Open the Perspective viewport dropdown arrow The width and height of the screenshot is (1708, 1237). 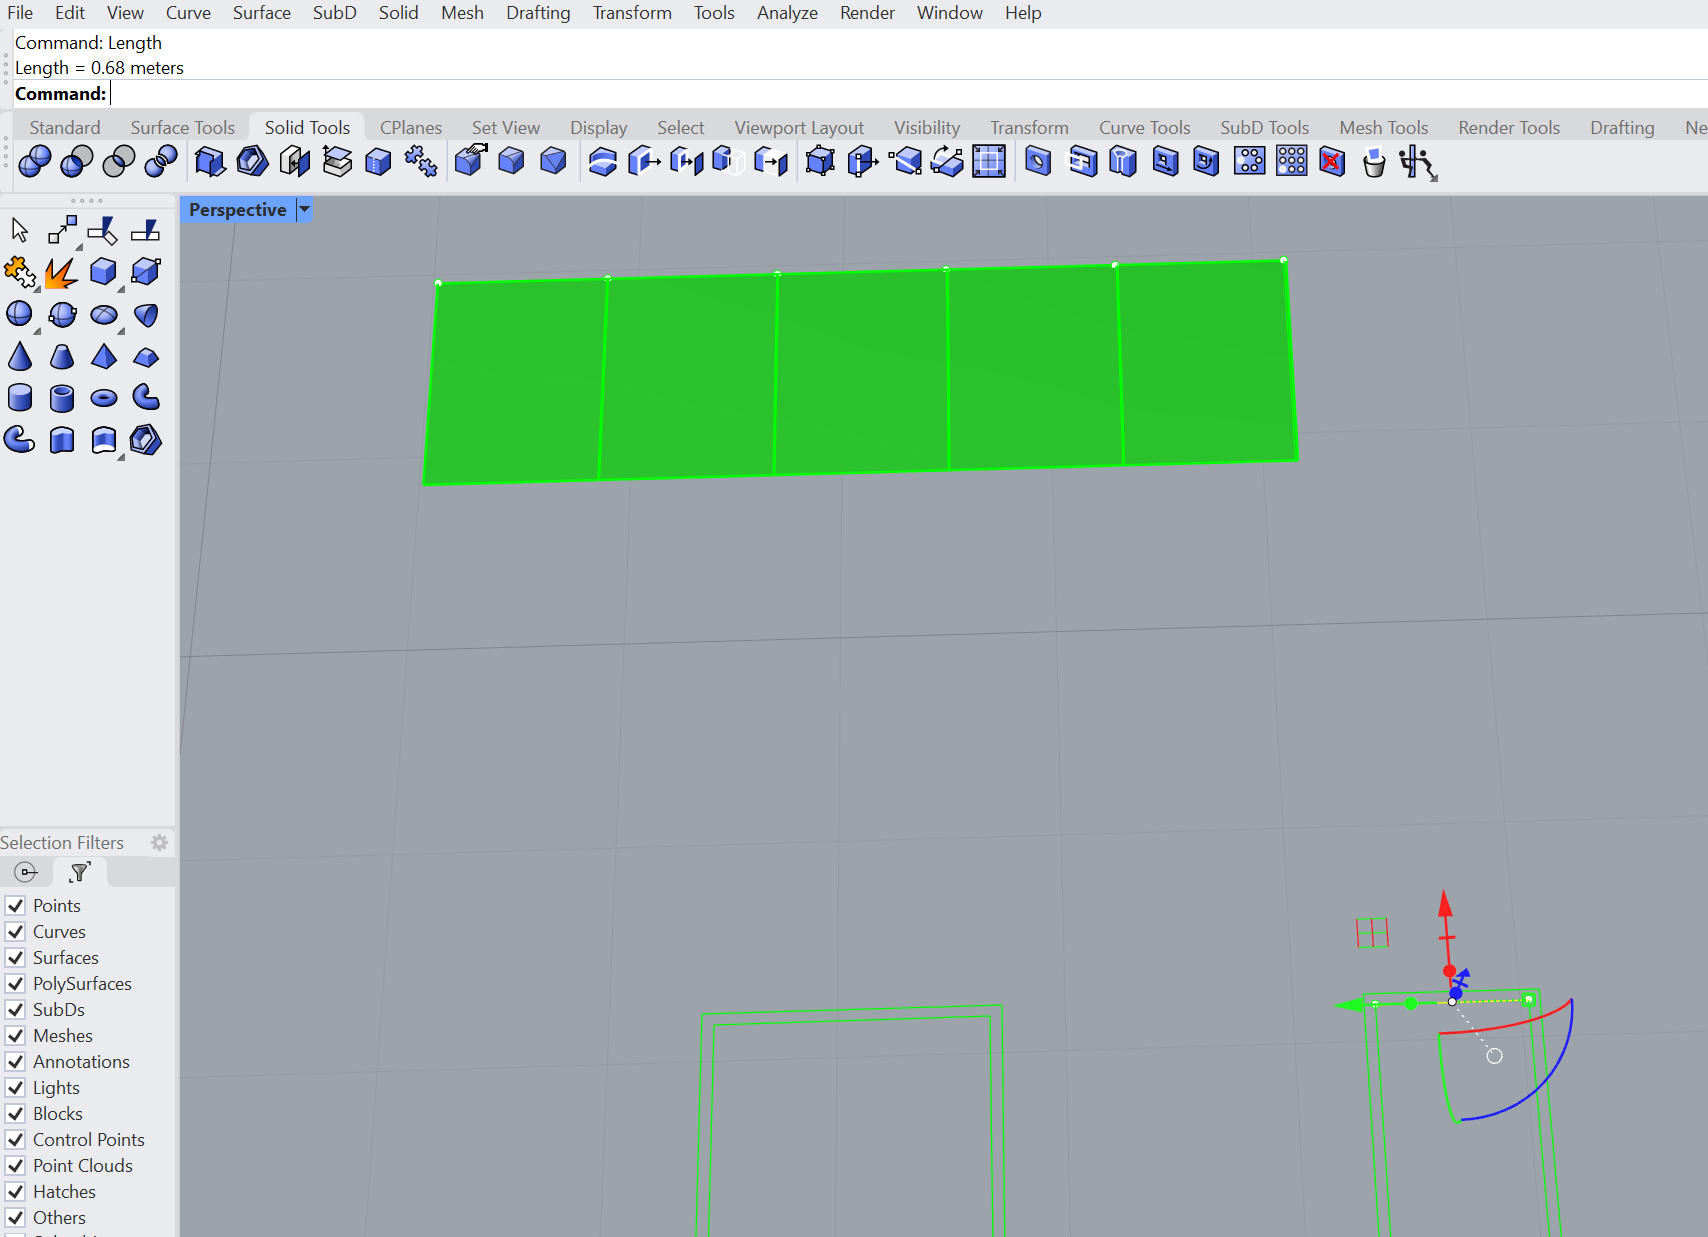point(305,210)
